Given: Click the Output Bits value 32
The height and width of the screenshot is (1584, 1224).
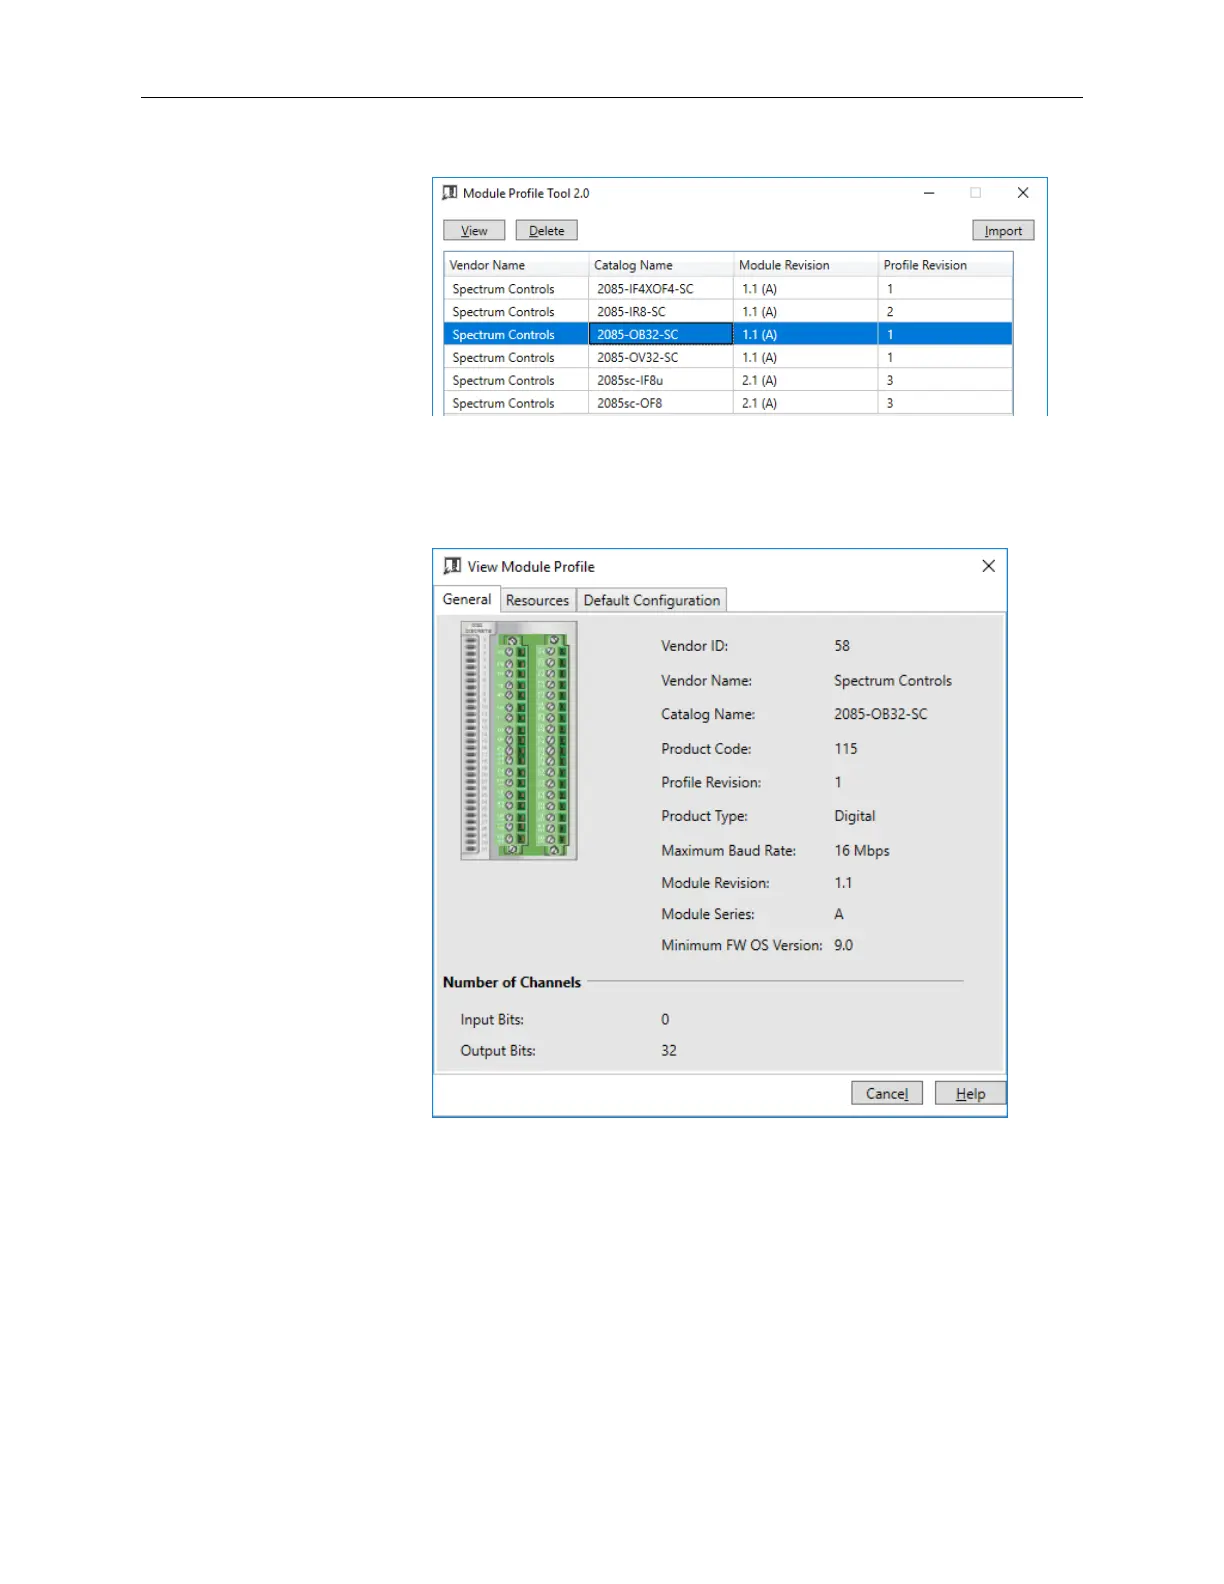Looking at the screenshot, I should pyautogui.click(x=669, y=1050).
